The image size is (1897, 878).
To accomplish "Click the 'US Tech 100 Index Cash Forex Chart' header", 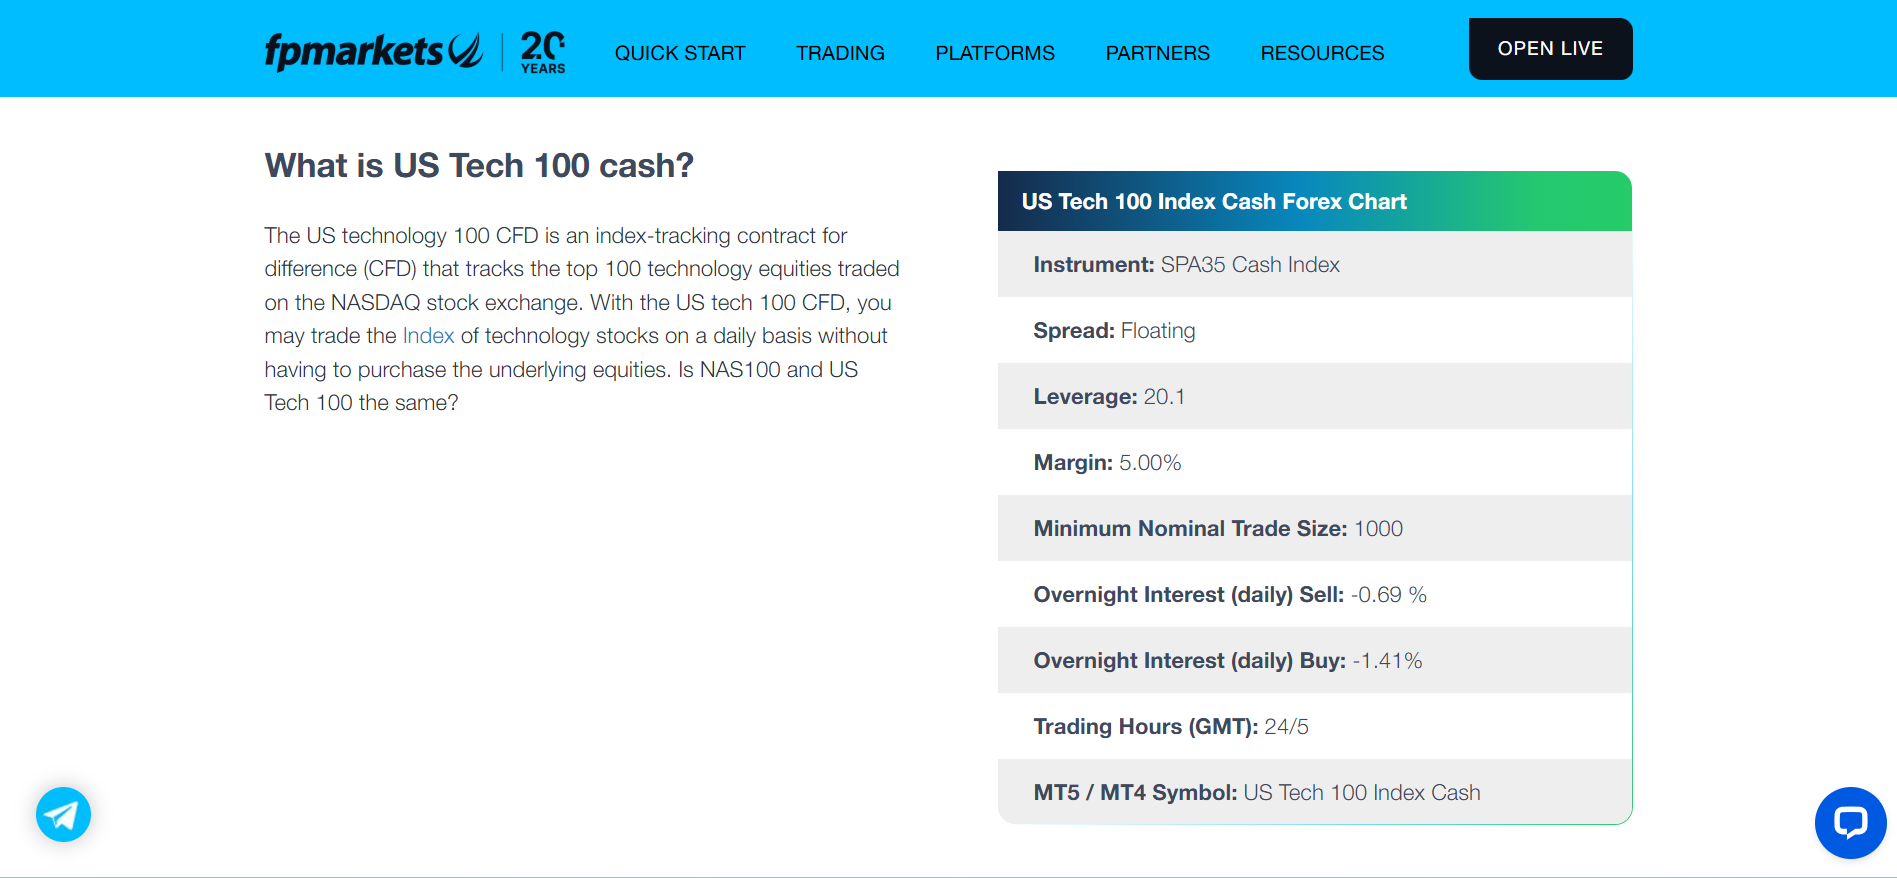I will click(x=1314, y=201).
